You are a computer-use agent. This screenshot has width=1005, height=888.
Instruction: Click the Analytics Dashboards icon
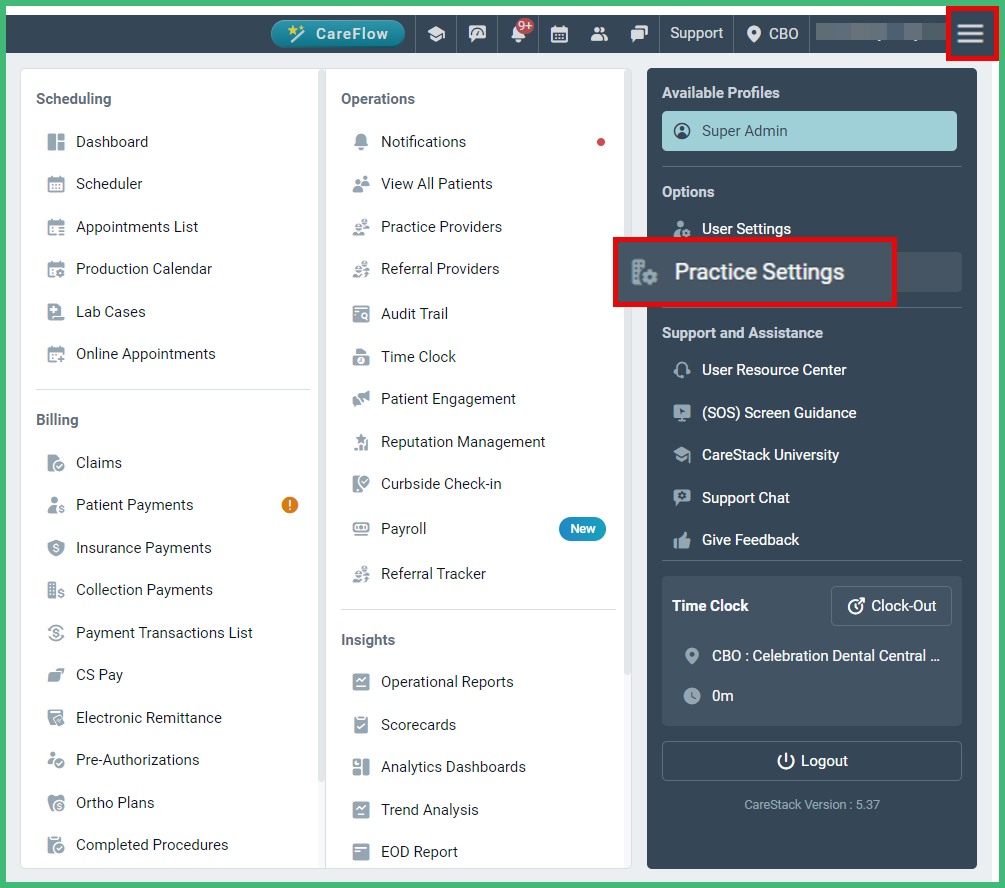coord(361,767)
